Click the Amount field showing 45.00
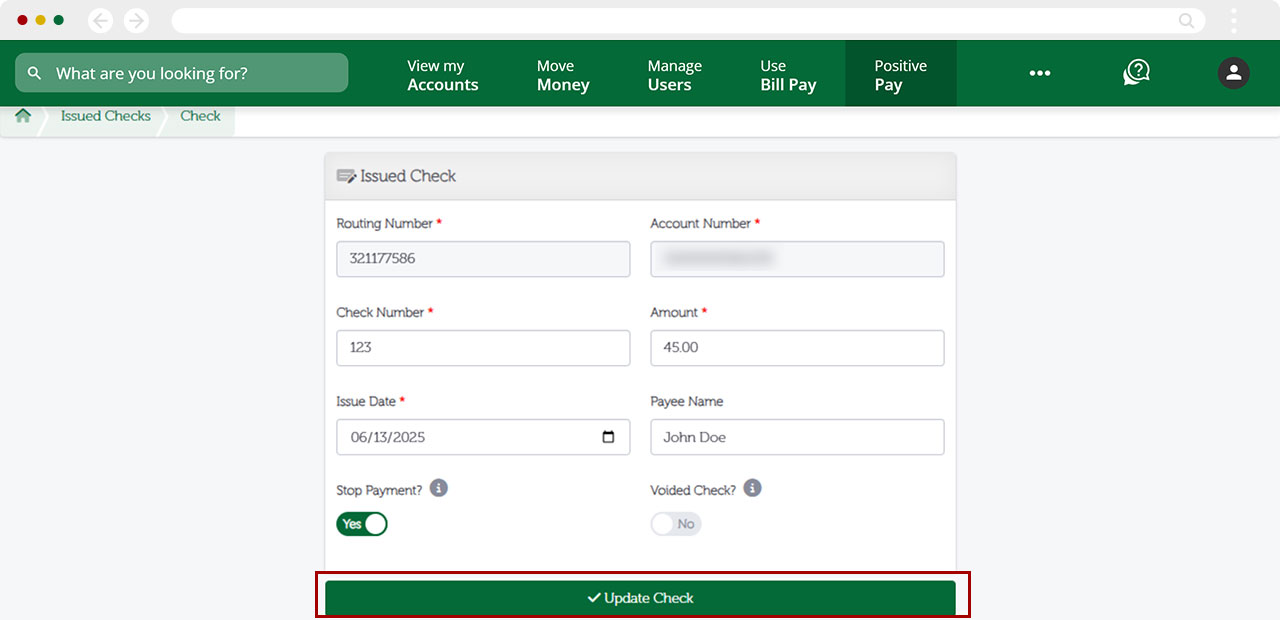 point(797,348)
